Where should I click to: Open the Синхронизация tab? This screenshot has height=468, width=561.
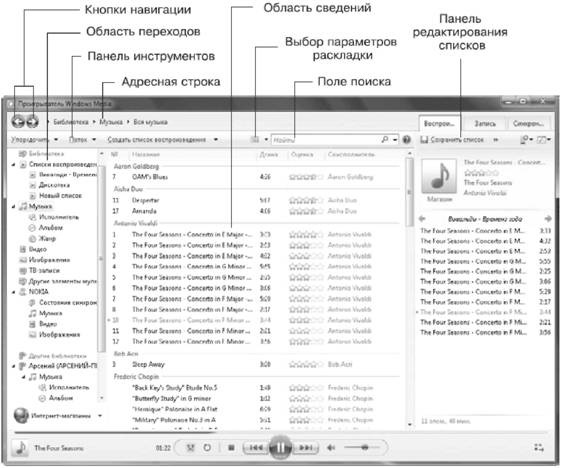pos(528,123)
